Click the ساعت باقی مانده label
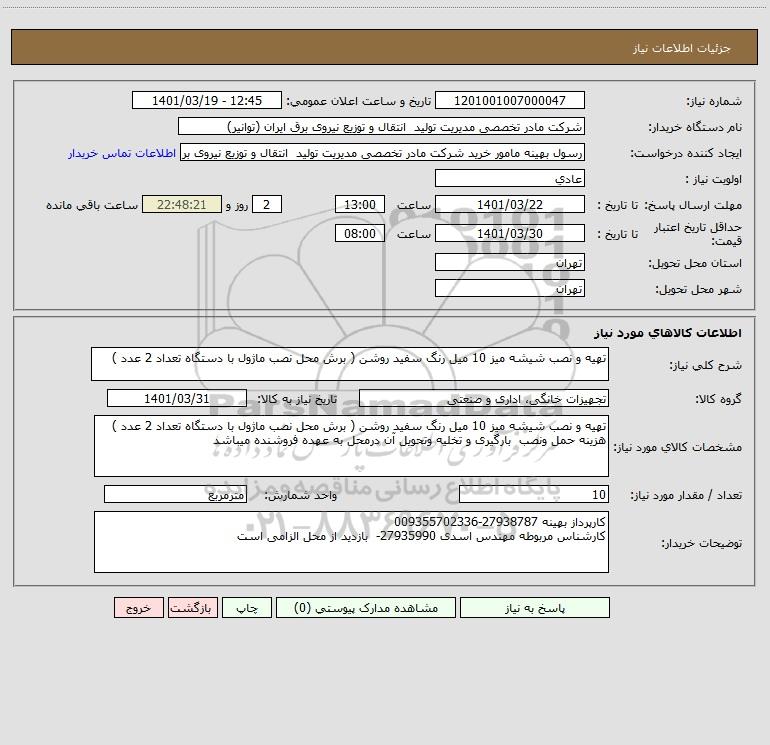Screen dimensions: 770x745 pyautogui.click(x=92, y=205)
